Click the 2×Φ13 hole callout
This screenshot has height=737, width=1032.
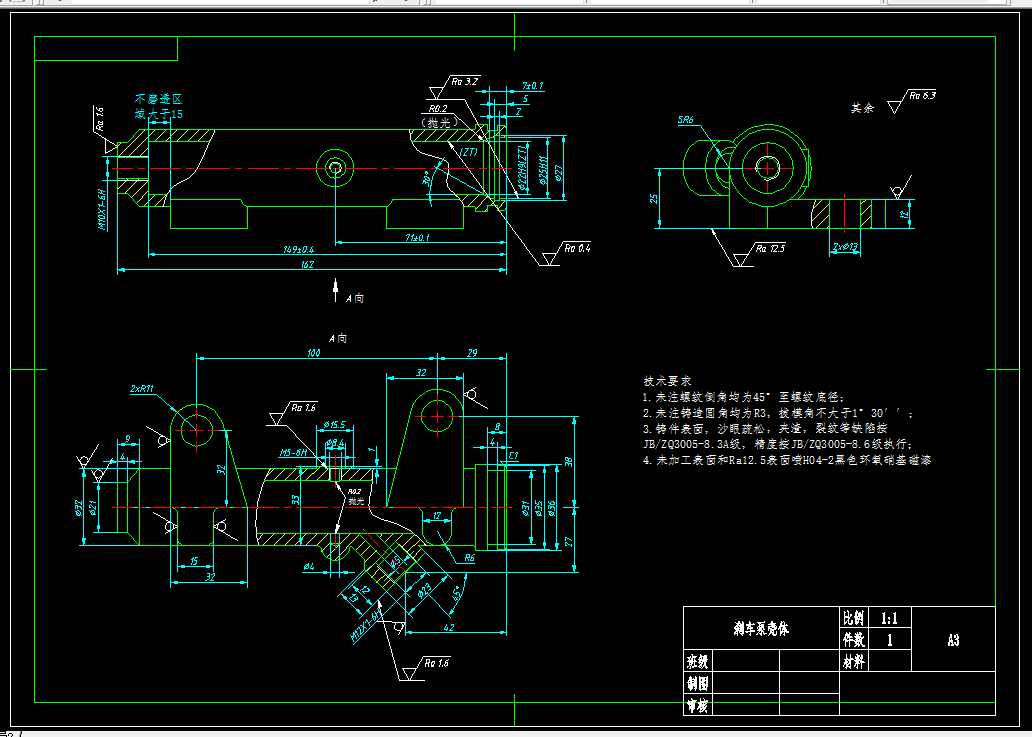pyautogui.click(x=846, y=246)
